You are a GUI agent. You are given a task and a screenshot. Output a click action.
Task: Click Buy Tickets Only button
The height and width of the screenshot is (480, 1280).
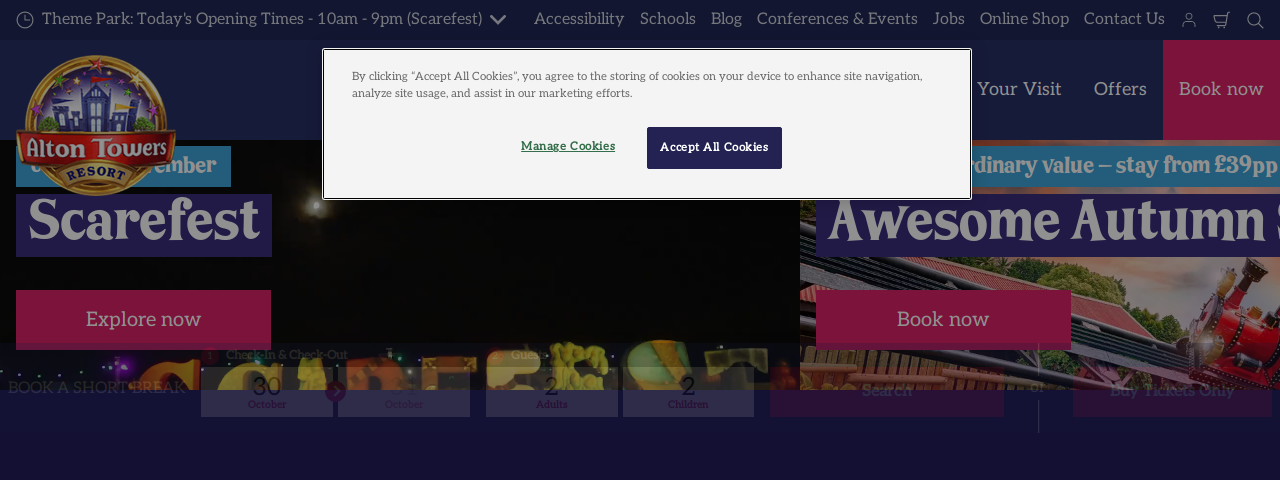[1172, 391]
